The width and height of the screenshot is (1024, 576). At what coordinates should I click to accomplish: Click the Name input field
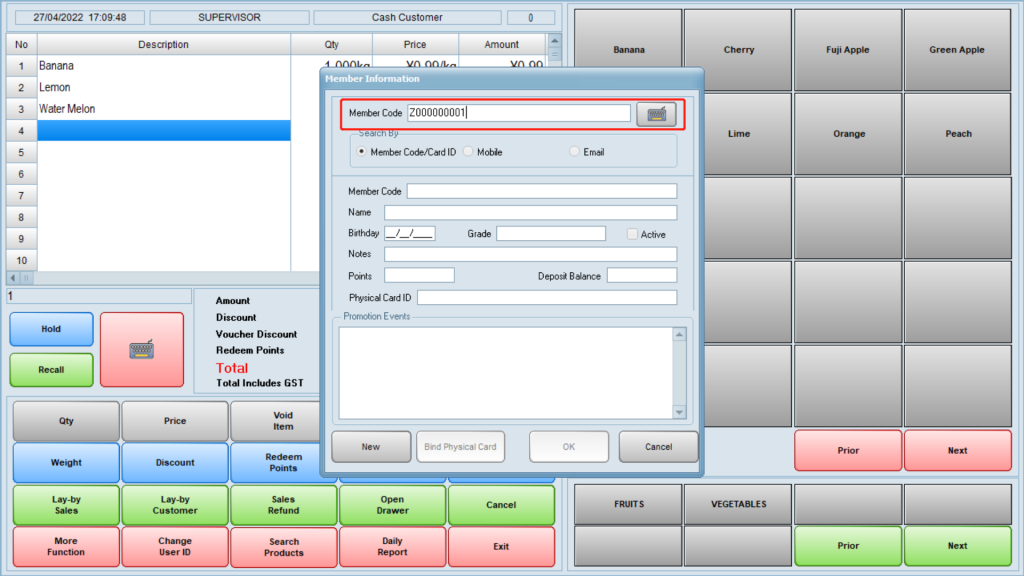click(x=530, y=213)
